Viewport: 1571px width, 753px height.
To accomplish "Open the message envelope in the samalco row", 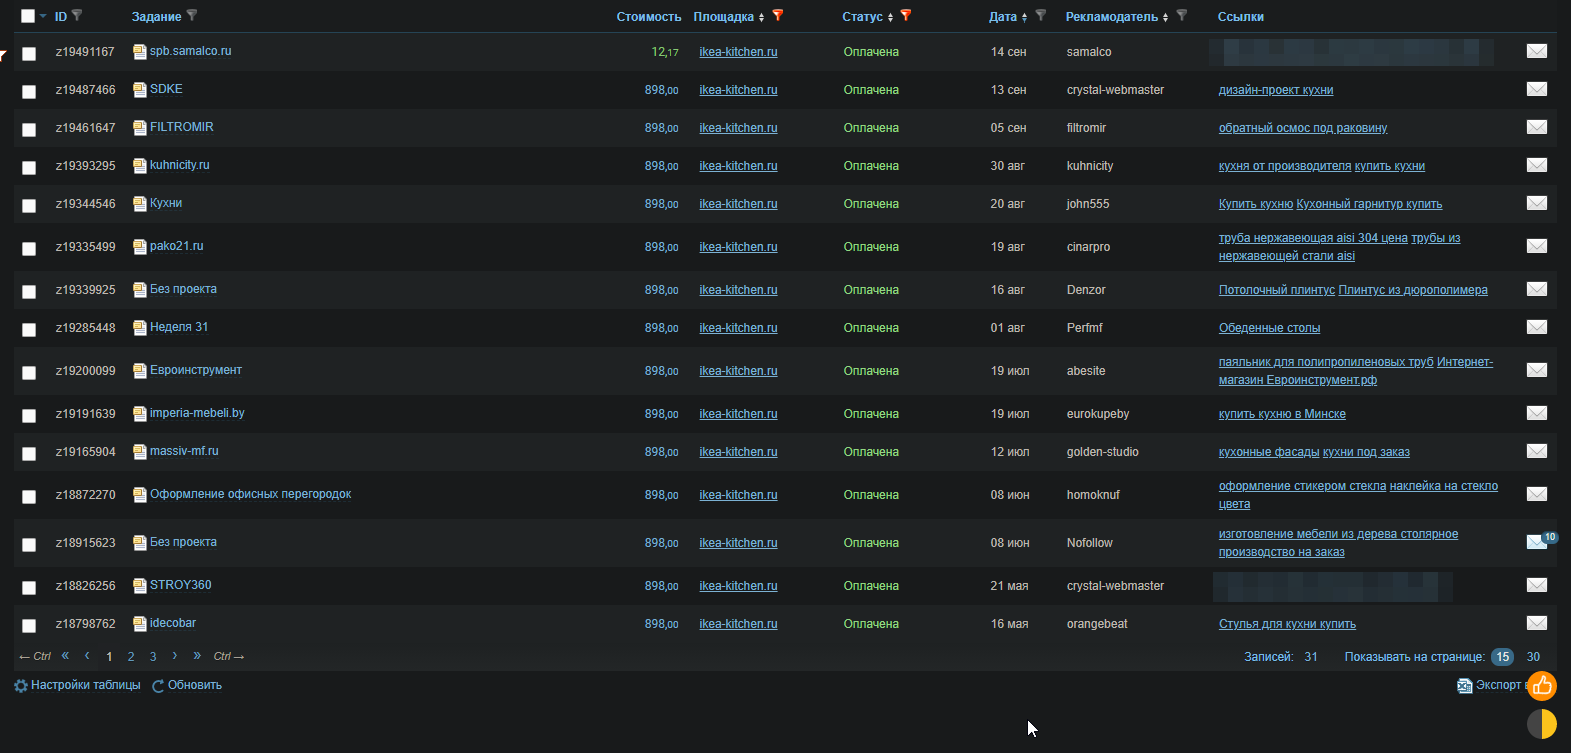I will click(1537, 51).
